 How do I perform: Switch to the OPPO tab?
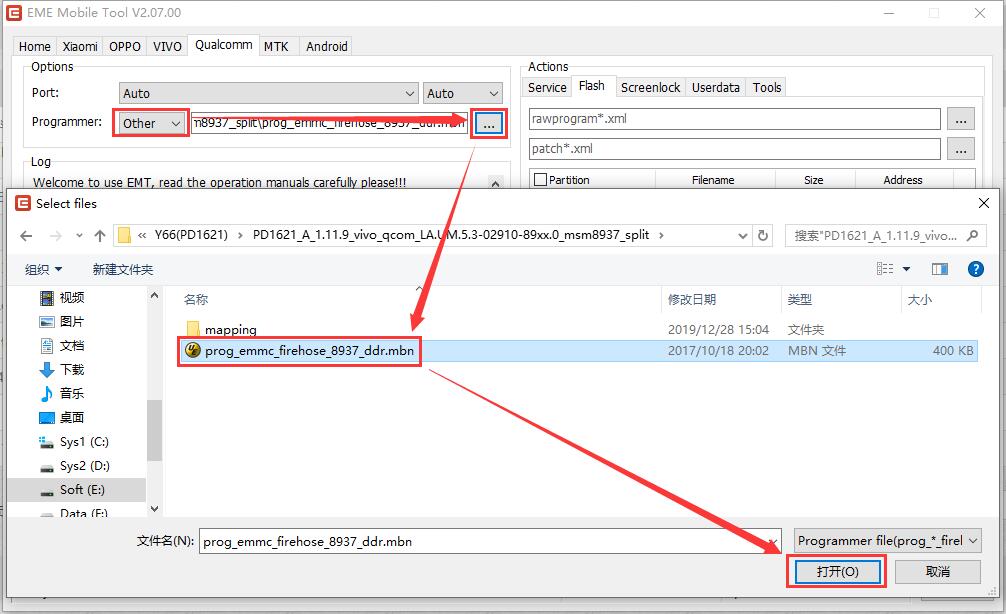pos(124,46)
